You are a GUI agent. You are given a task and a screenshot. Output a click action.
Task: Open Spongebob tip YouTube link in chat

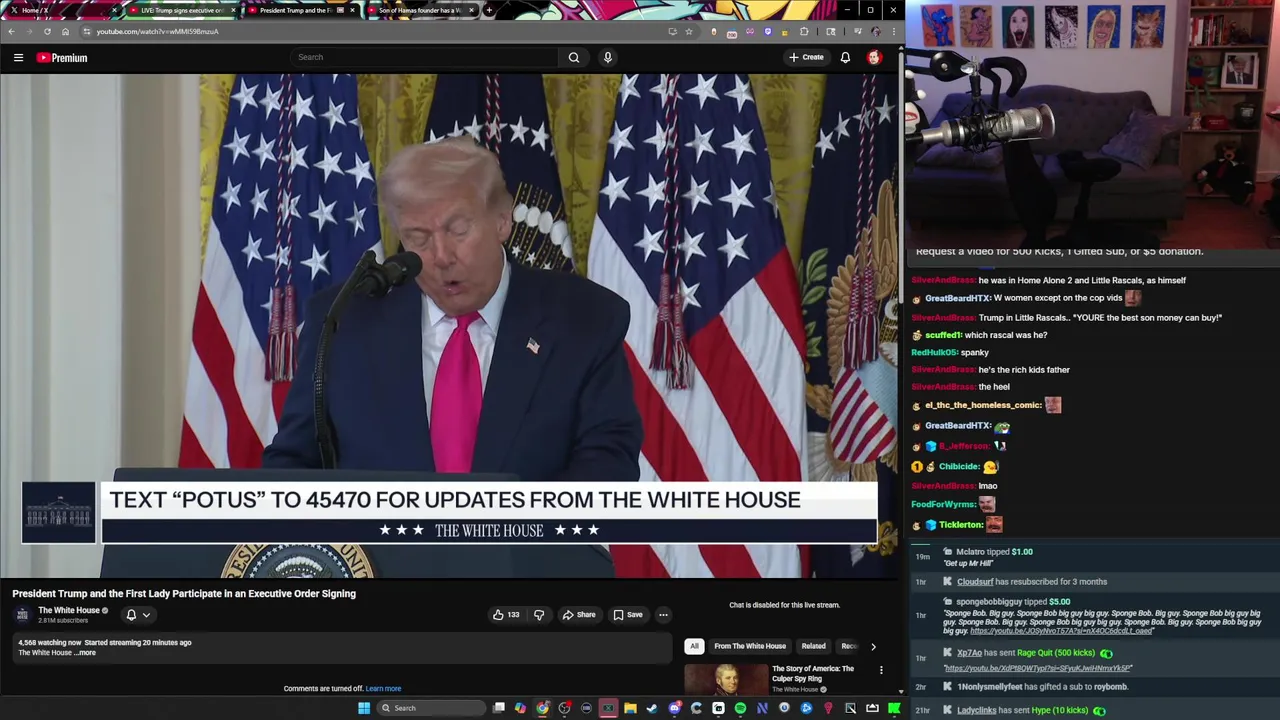pyautogui.click(x=1061, y=631)
